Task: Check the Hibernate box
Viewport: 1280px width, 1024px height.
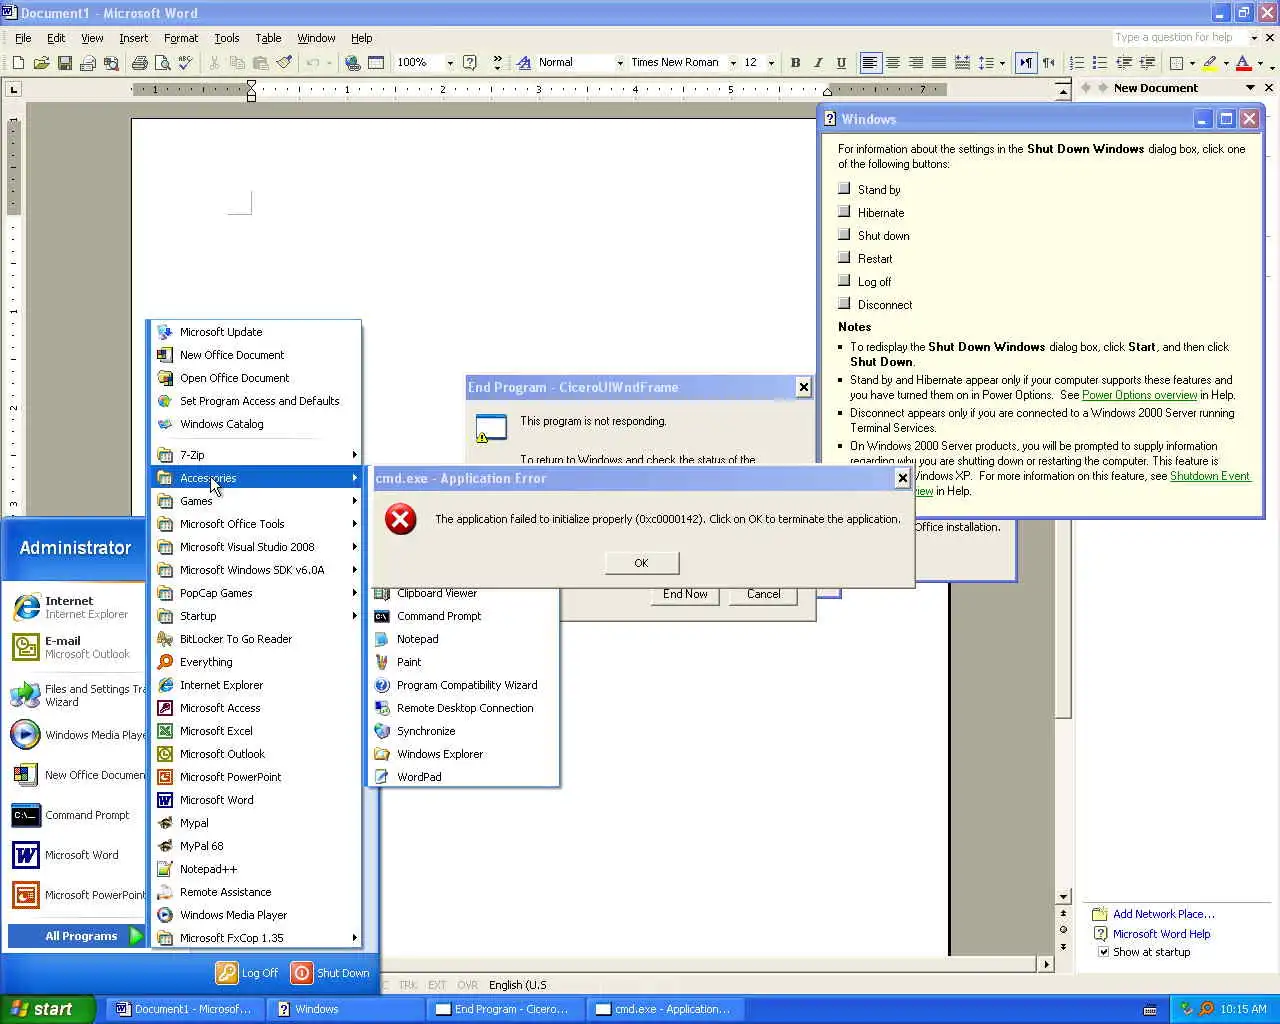Action: tap(844, 211)
